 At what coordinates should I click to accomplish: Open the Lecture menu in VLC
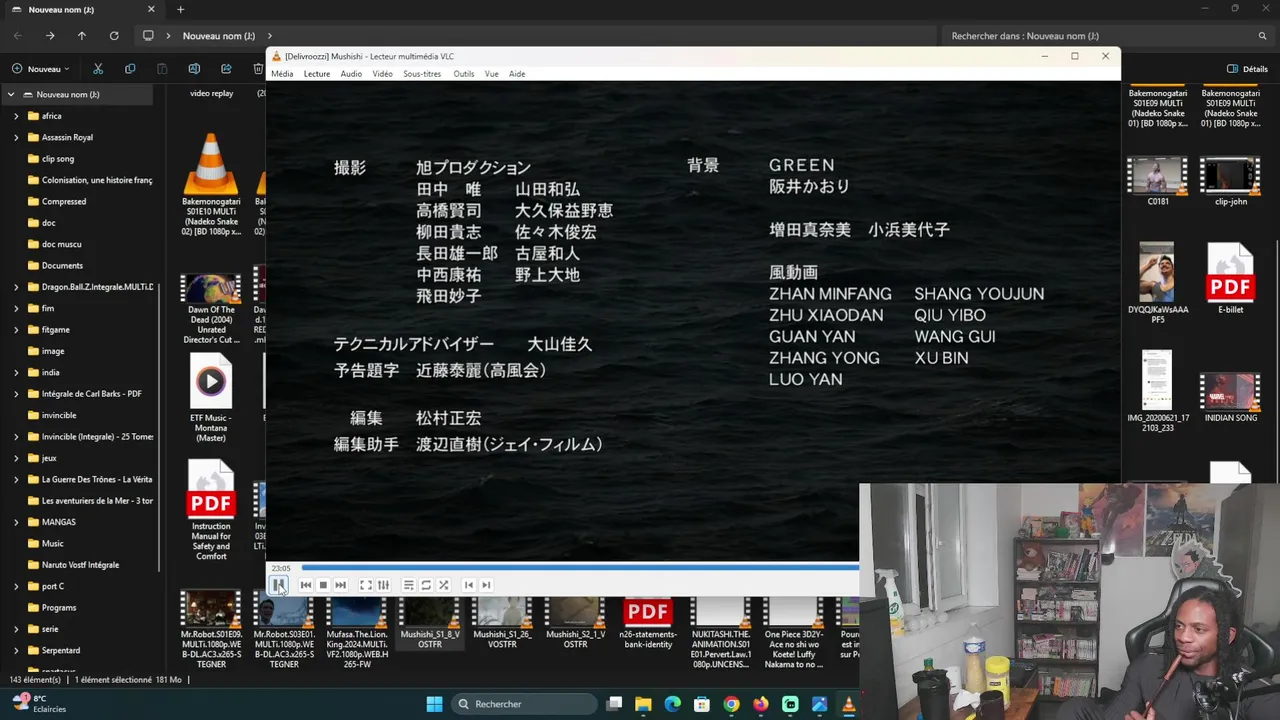coord(317,74)
